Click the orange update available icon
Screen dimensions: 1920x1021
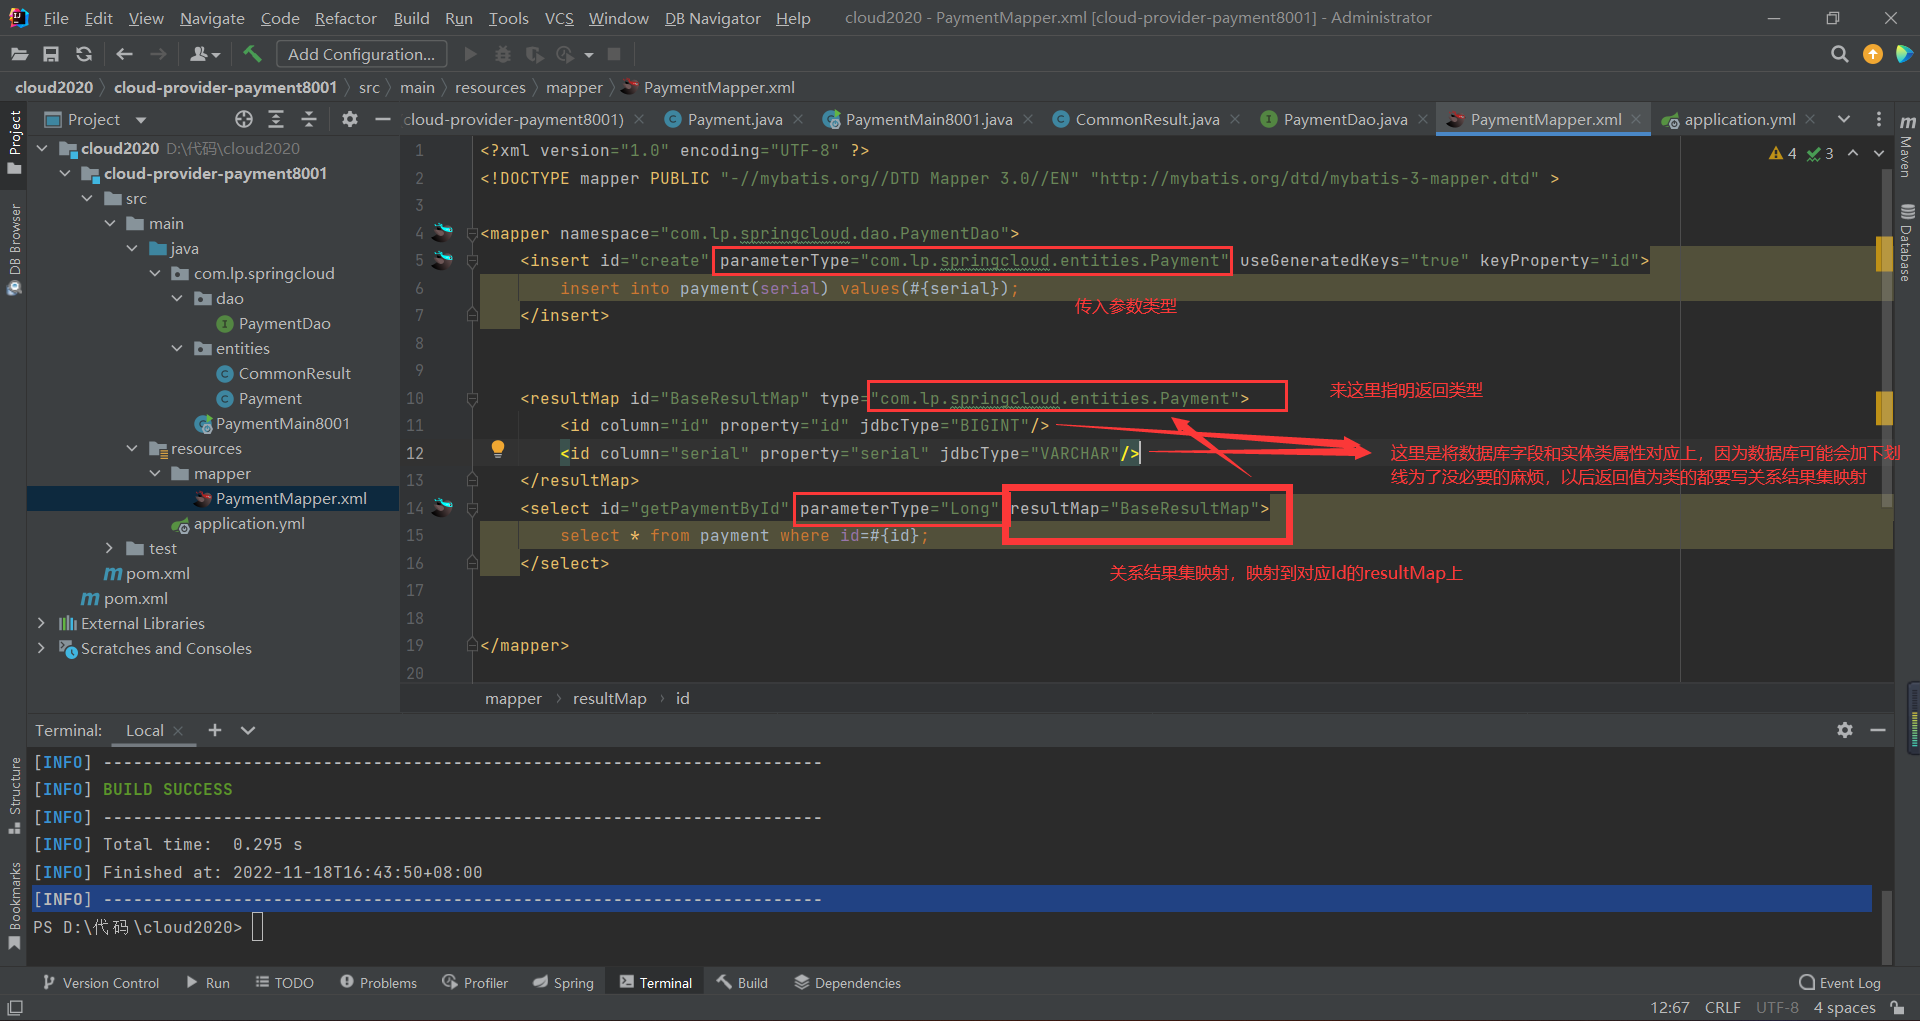(1873, 54)
